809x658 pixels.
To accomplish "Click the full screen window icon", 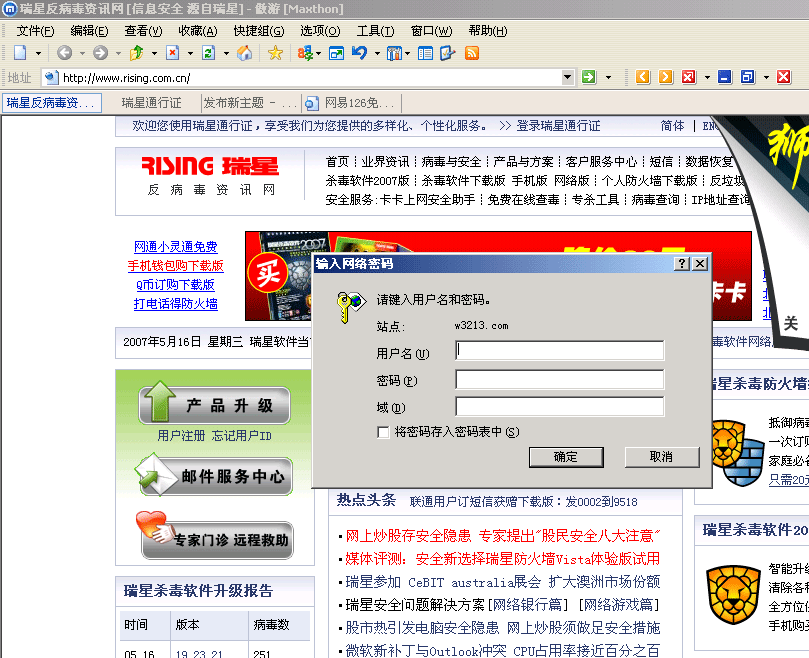I will (336, 53).
